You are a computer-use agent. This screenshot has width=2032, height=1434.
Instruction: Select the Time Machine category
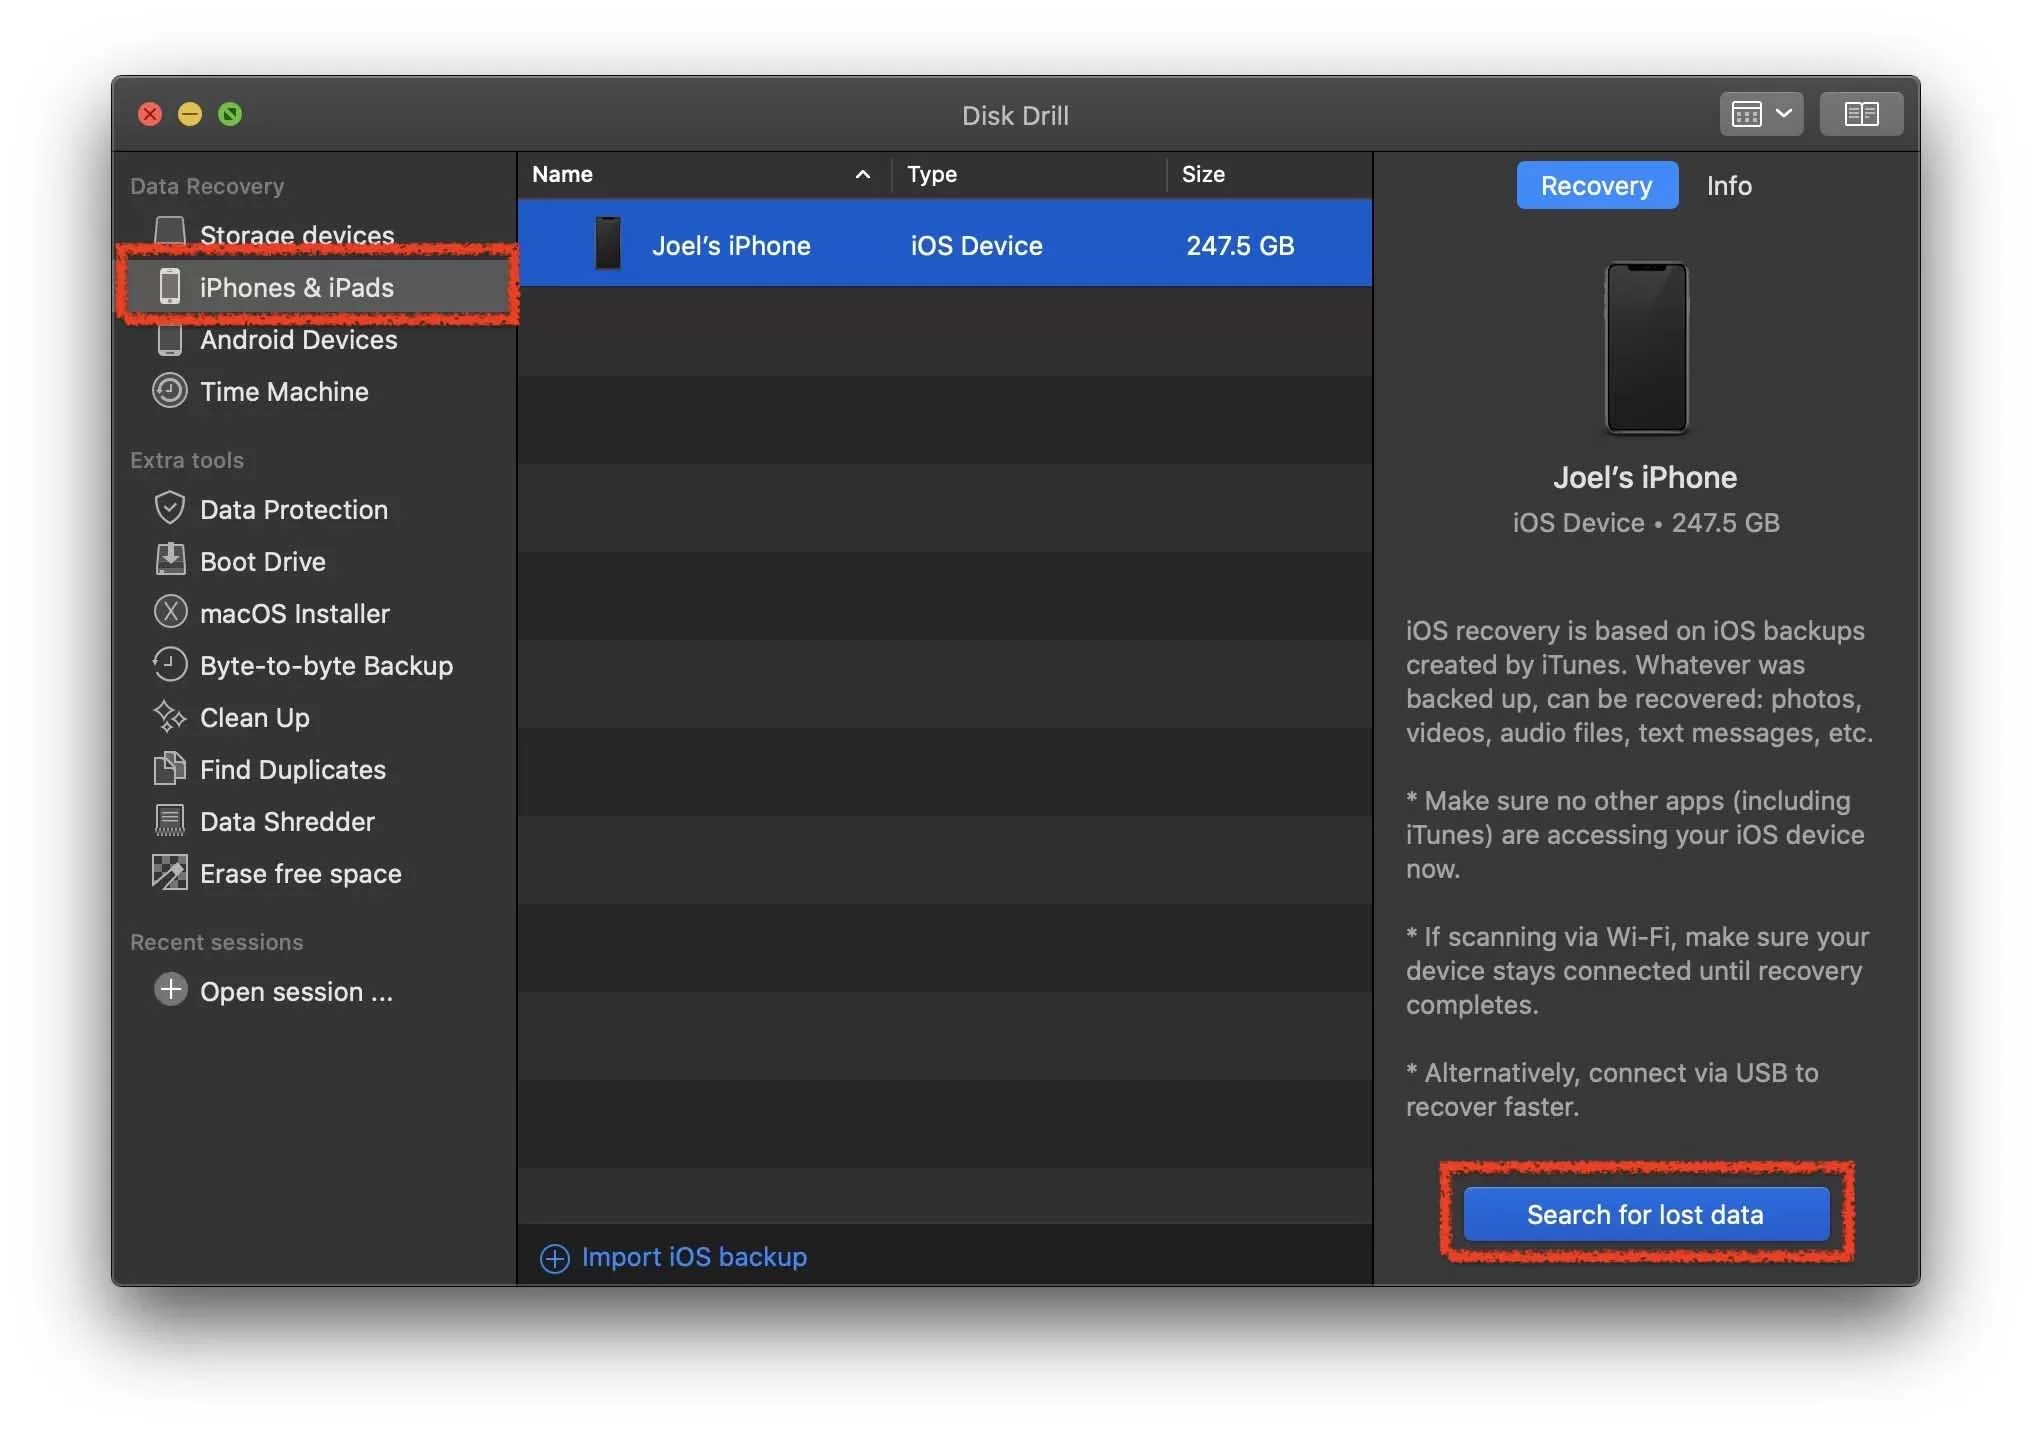[284, 391]
